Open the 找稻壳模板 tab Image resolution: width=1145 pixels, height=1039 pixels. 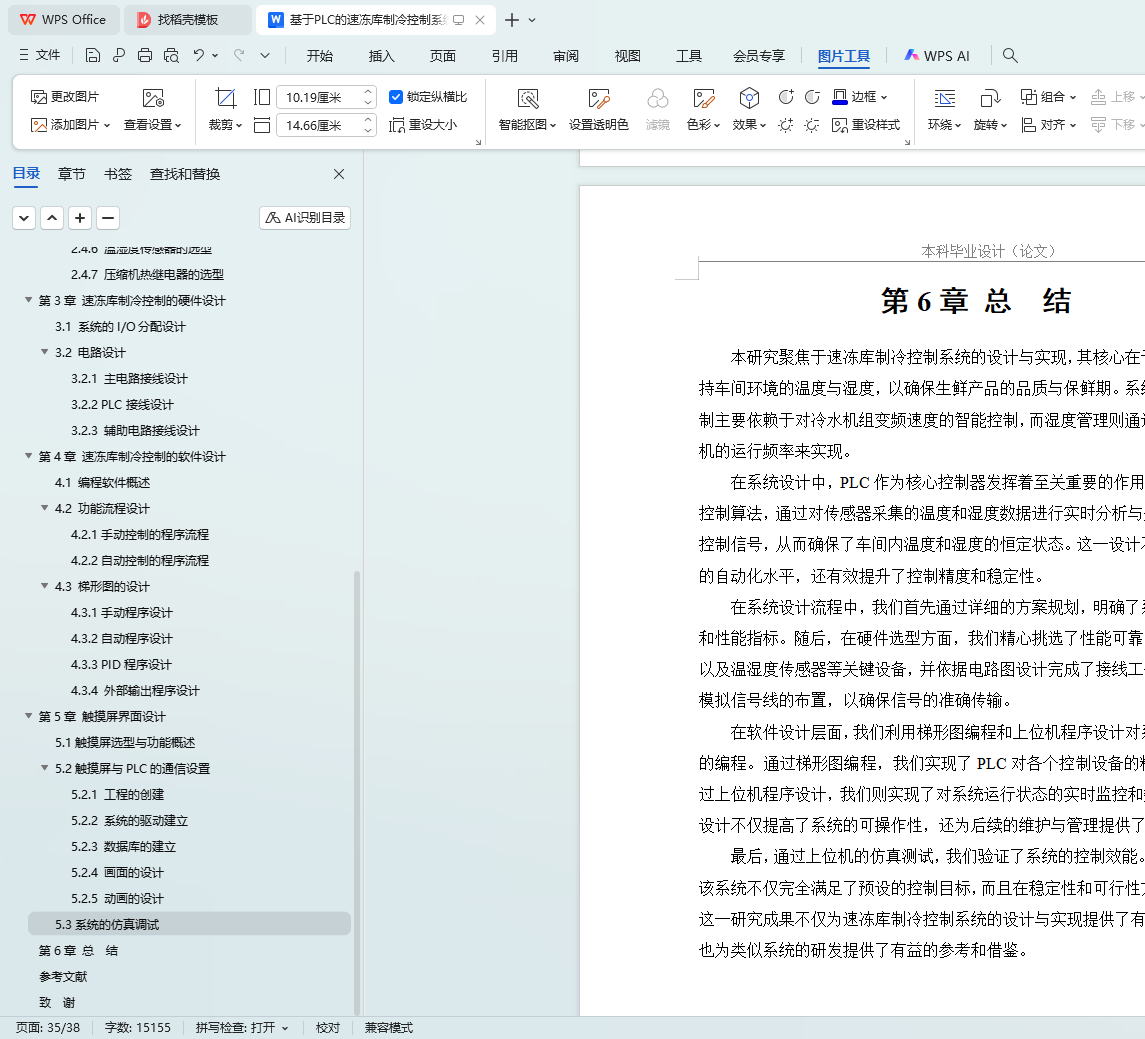click(x=188, y=20)
